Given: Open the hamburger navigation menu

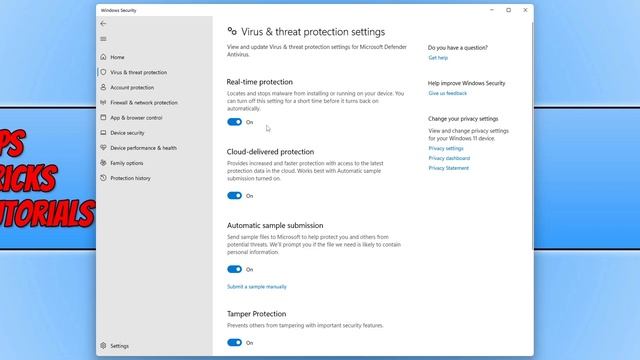Looking at the screenshot, I should coord(103,39).
